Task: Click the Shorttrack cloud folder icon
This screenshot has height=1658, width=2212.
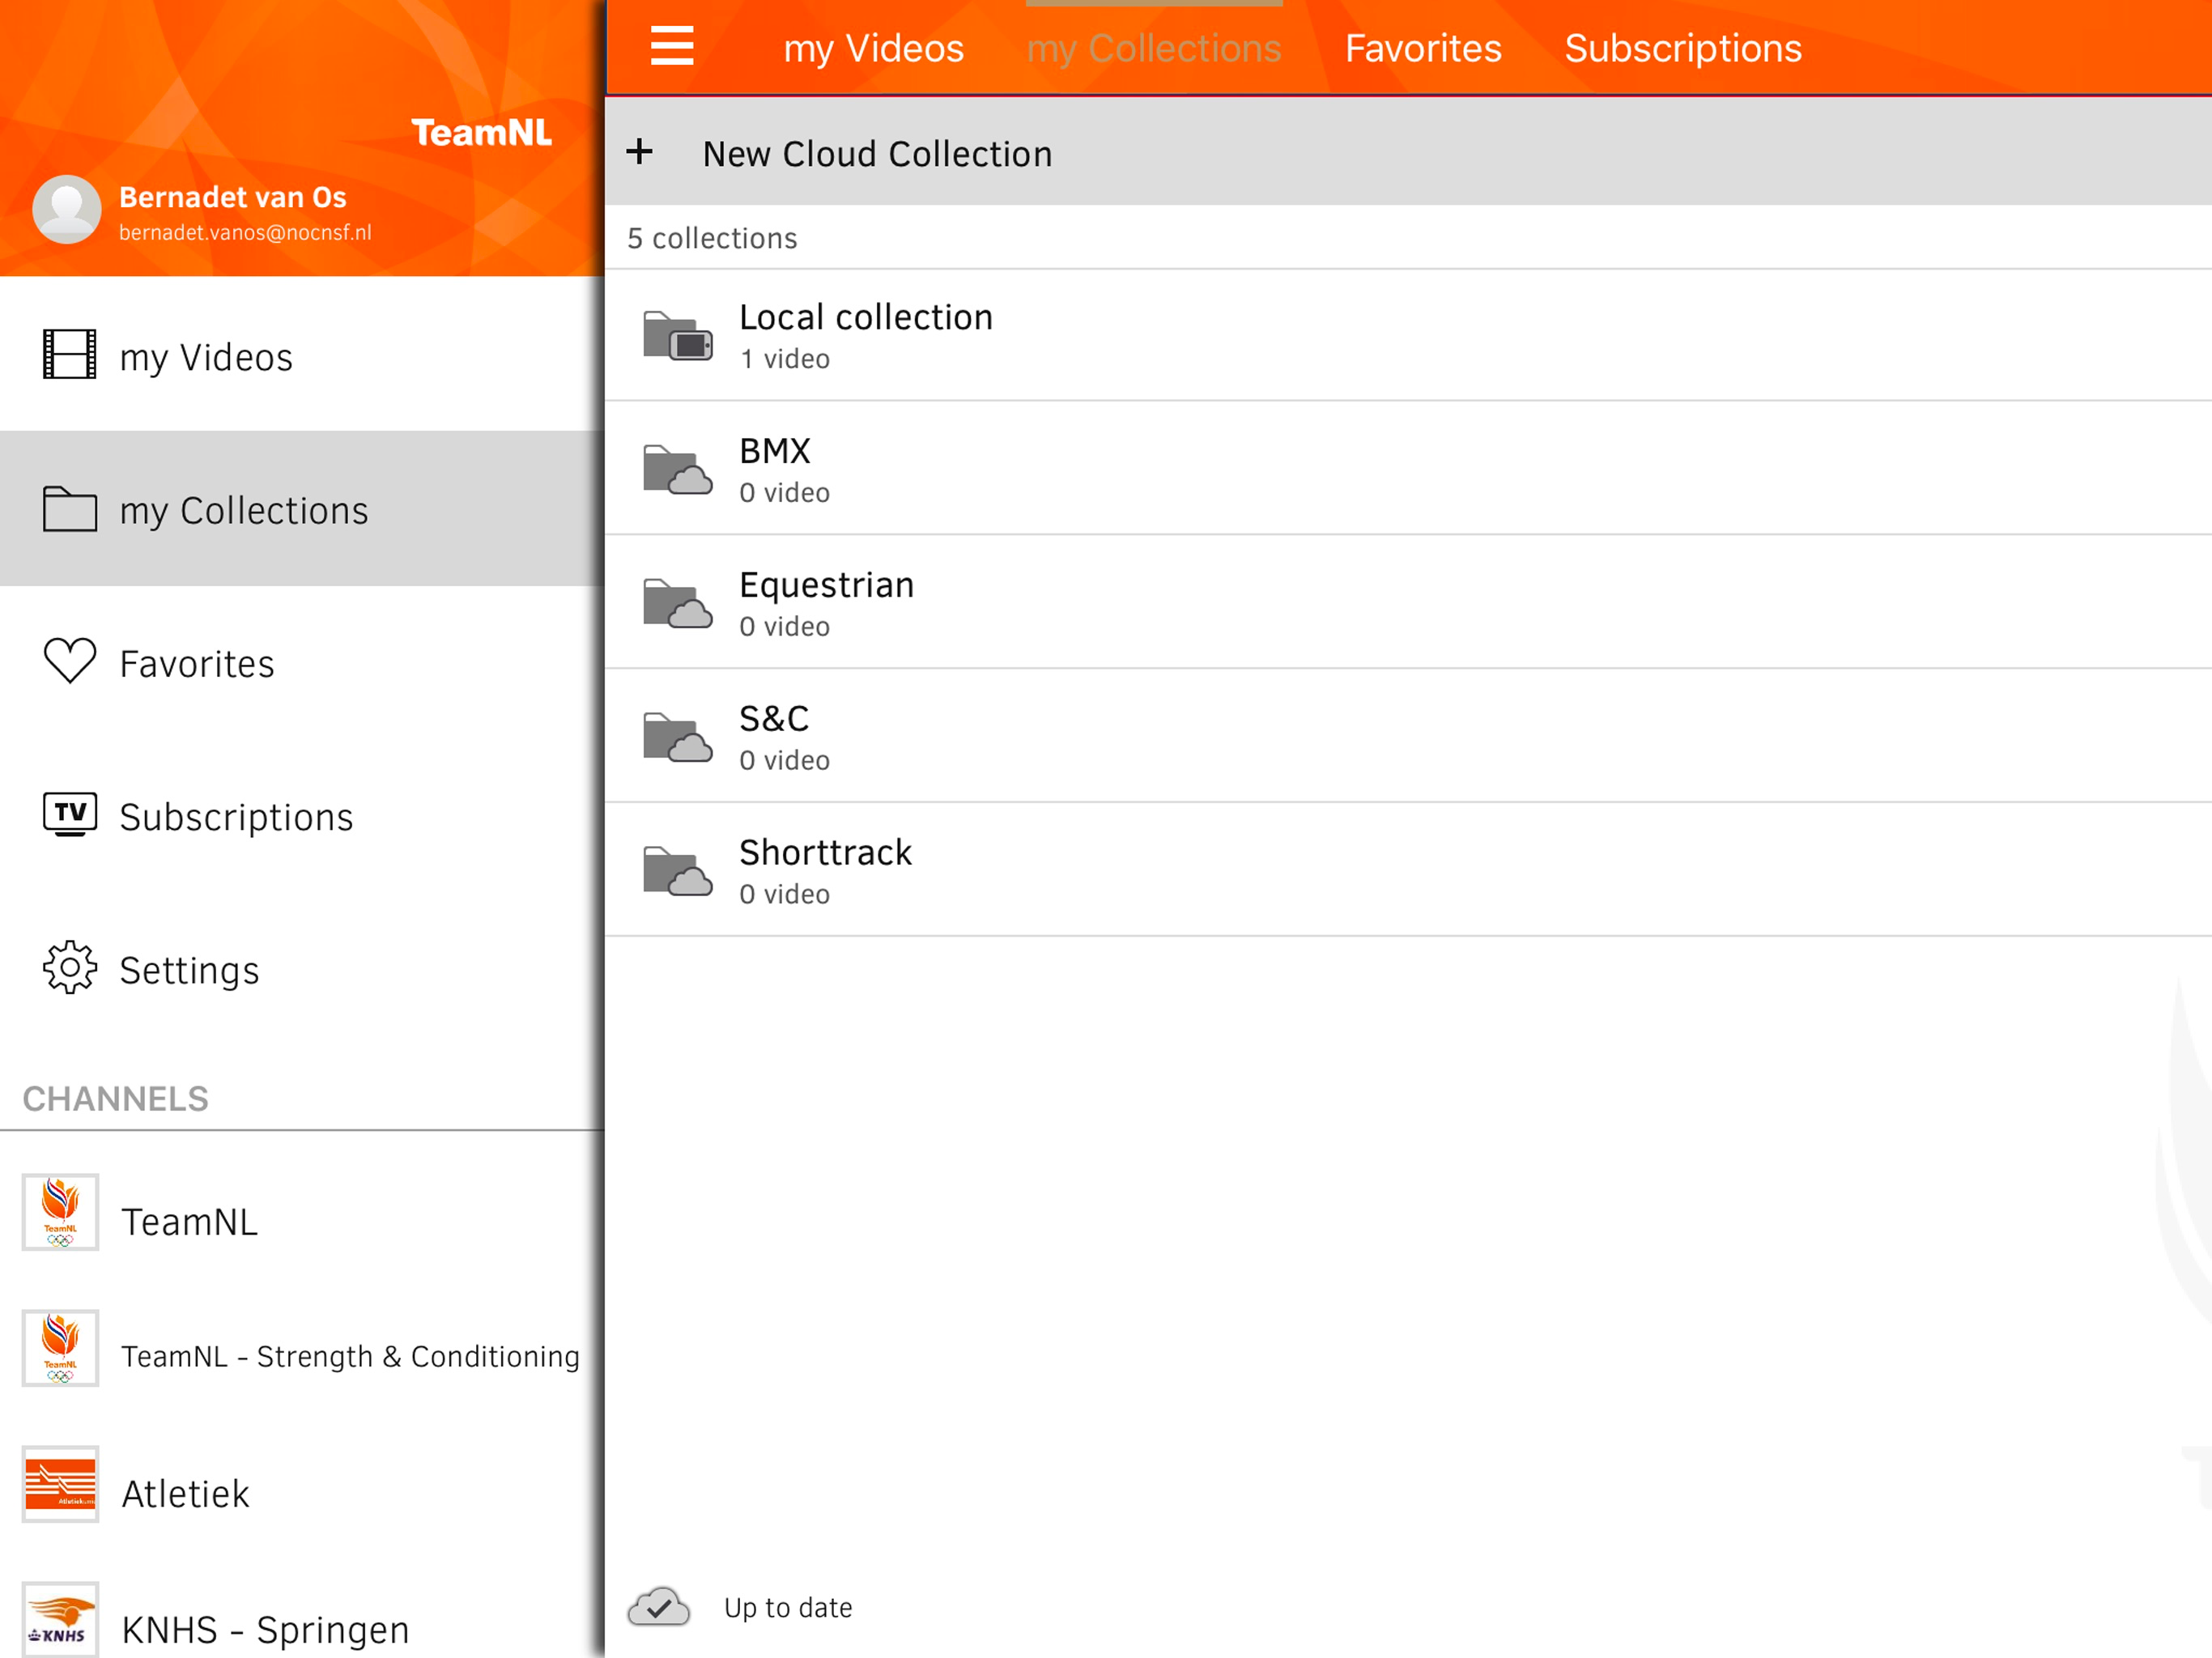Action: [678, 871]
